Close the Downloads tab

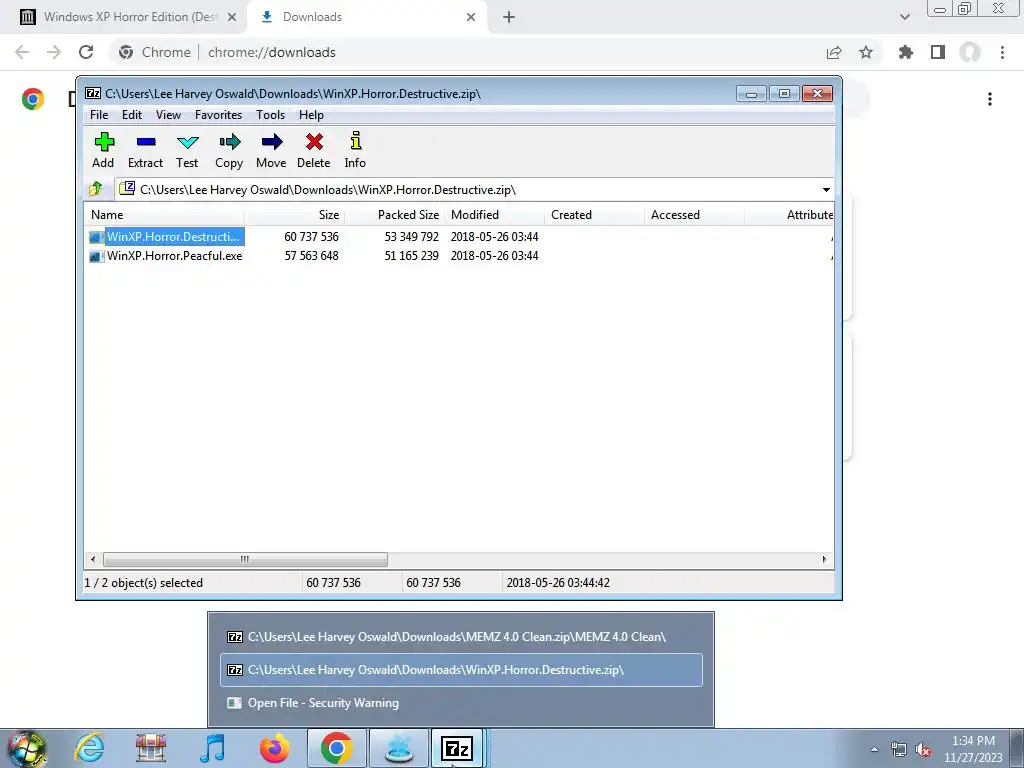(x=471, y=17)
